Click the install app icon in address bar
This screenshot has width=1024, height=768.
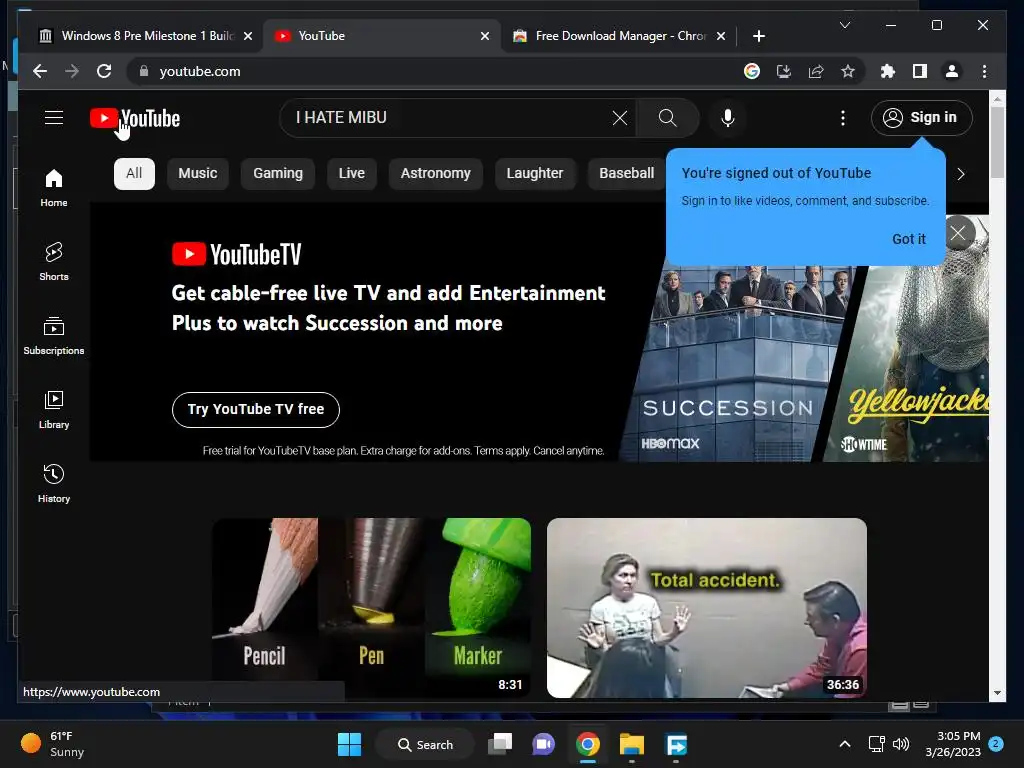point(784,71)
